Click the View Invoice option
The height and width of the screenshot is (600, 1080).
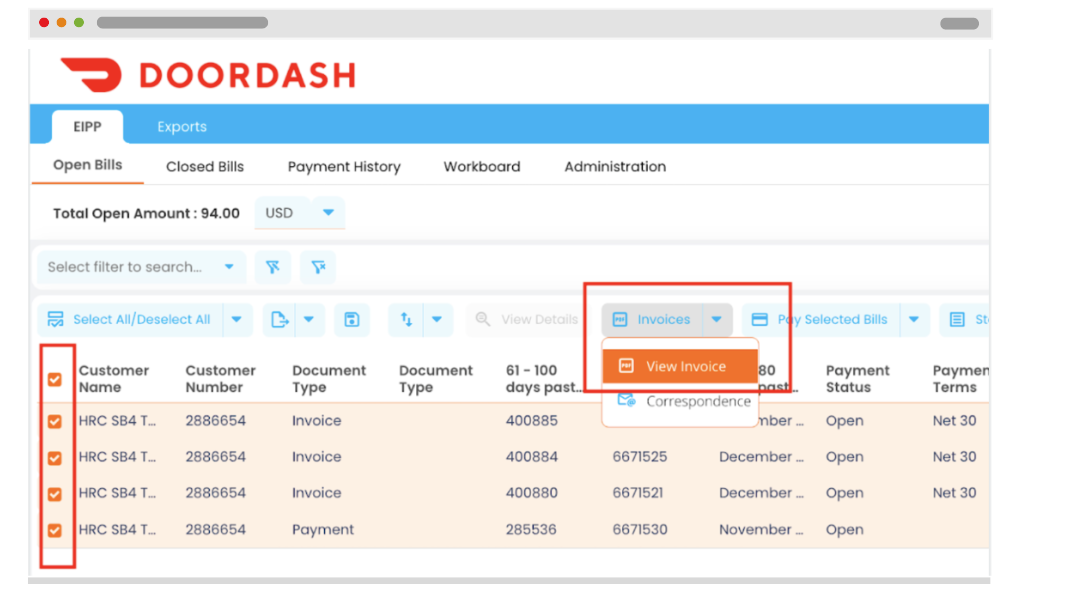[x=679, y=365]
